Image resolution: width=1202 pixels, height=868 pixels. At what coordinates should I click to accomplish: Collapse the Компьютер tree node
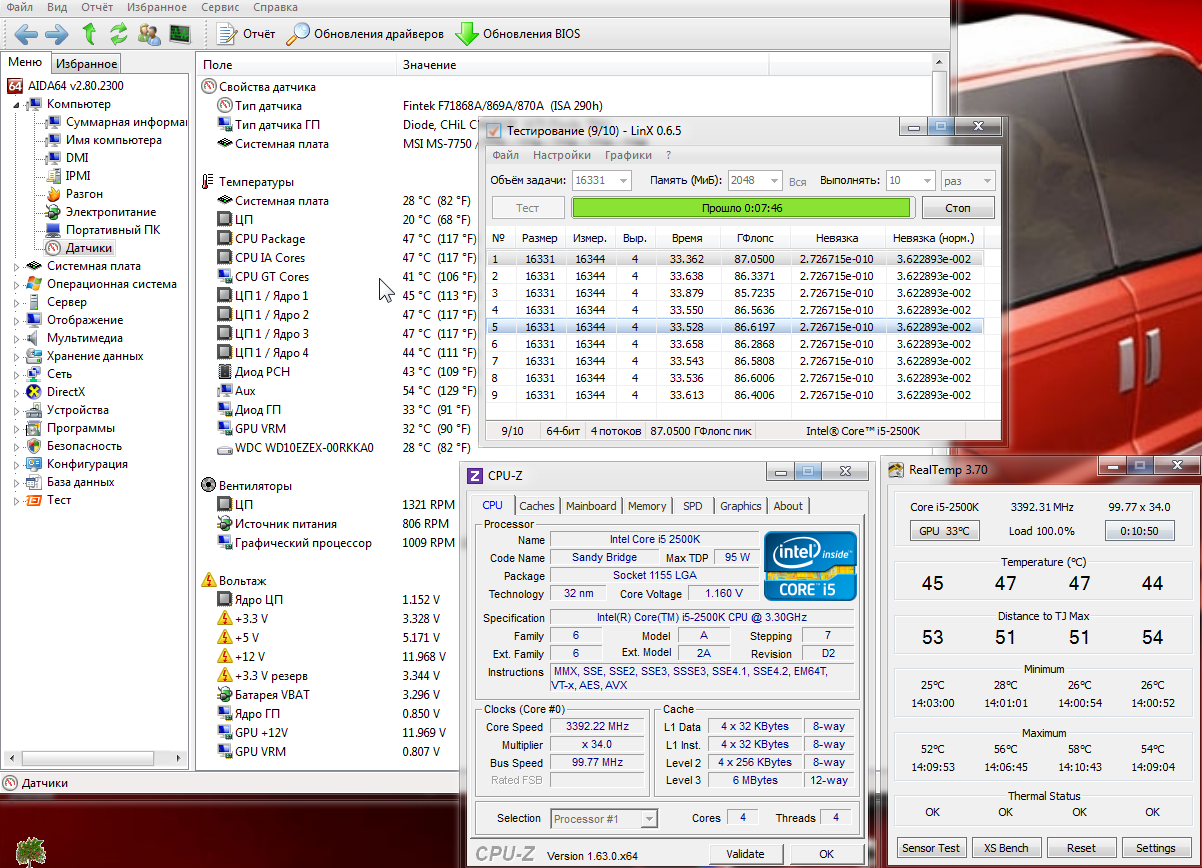(x=17, y=104)
